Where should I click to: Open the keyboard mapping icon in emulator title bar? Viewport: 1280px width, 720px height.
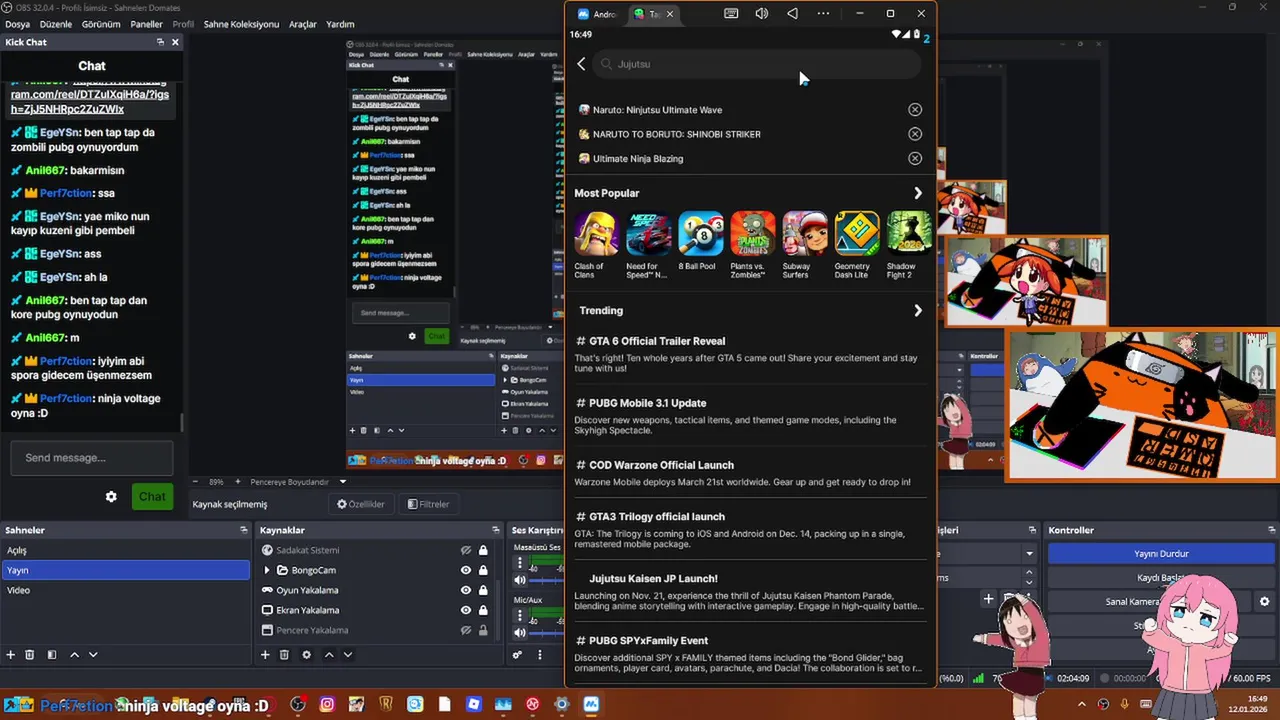pos(731,14)
